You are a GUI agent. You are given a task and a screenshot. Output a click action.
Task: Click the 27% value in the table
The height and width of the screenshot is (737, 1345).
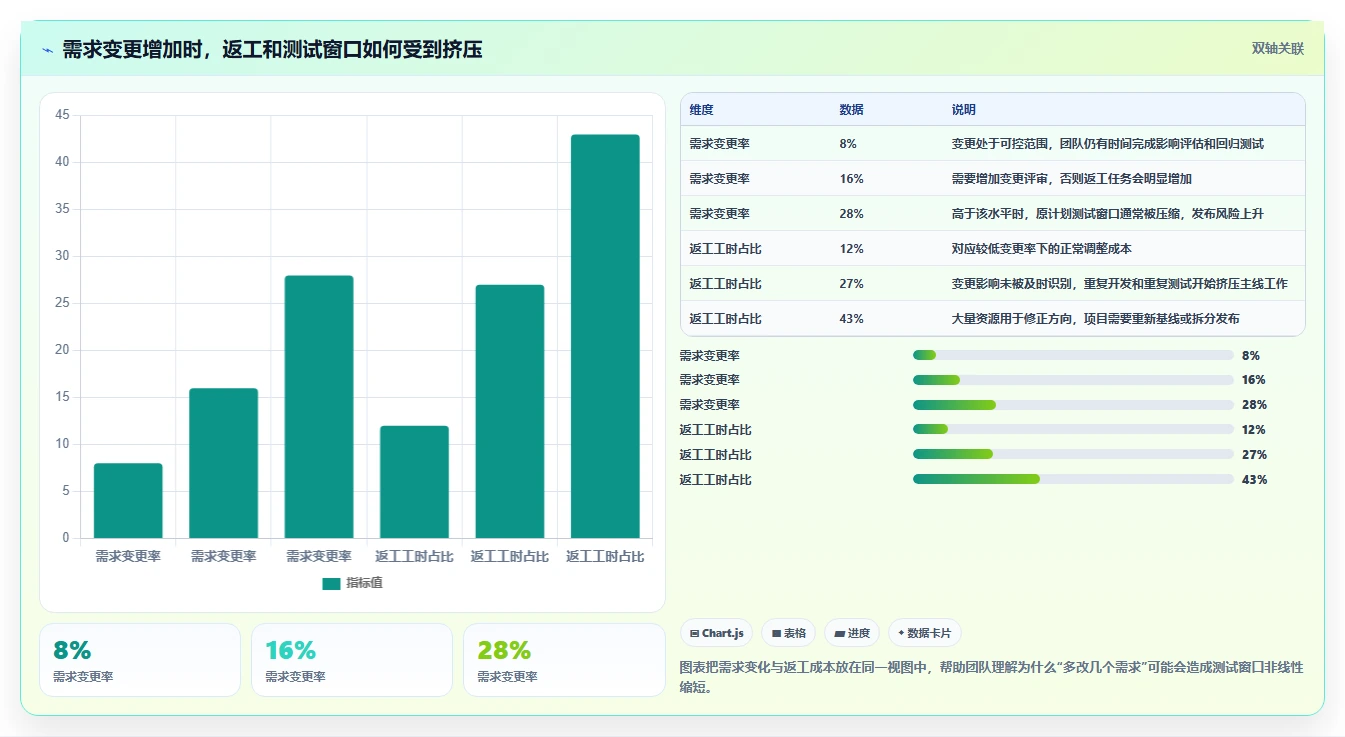pyautogui.click(x=852, y=283)
